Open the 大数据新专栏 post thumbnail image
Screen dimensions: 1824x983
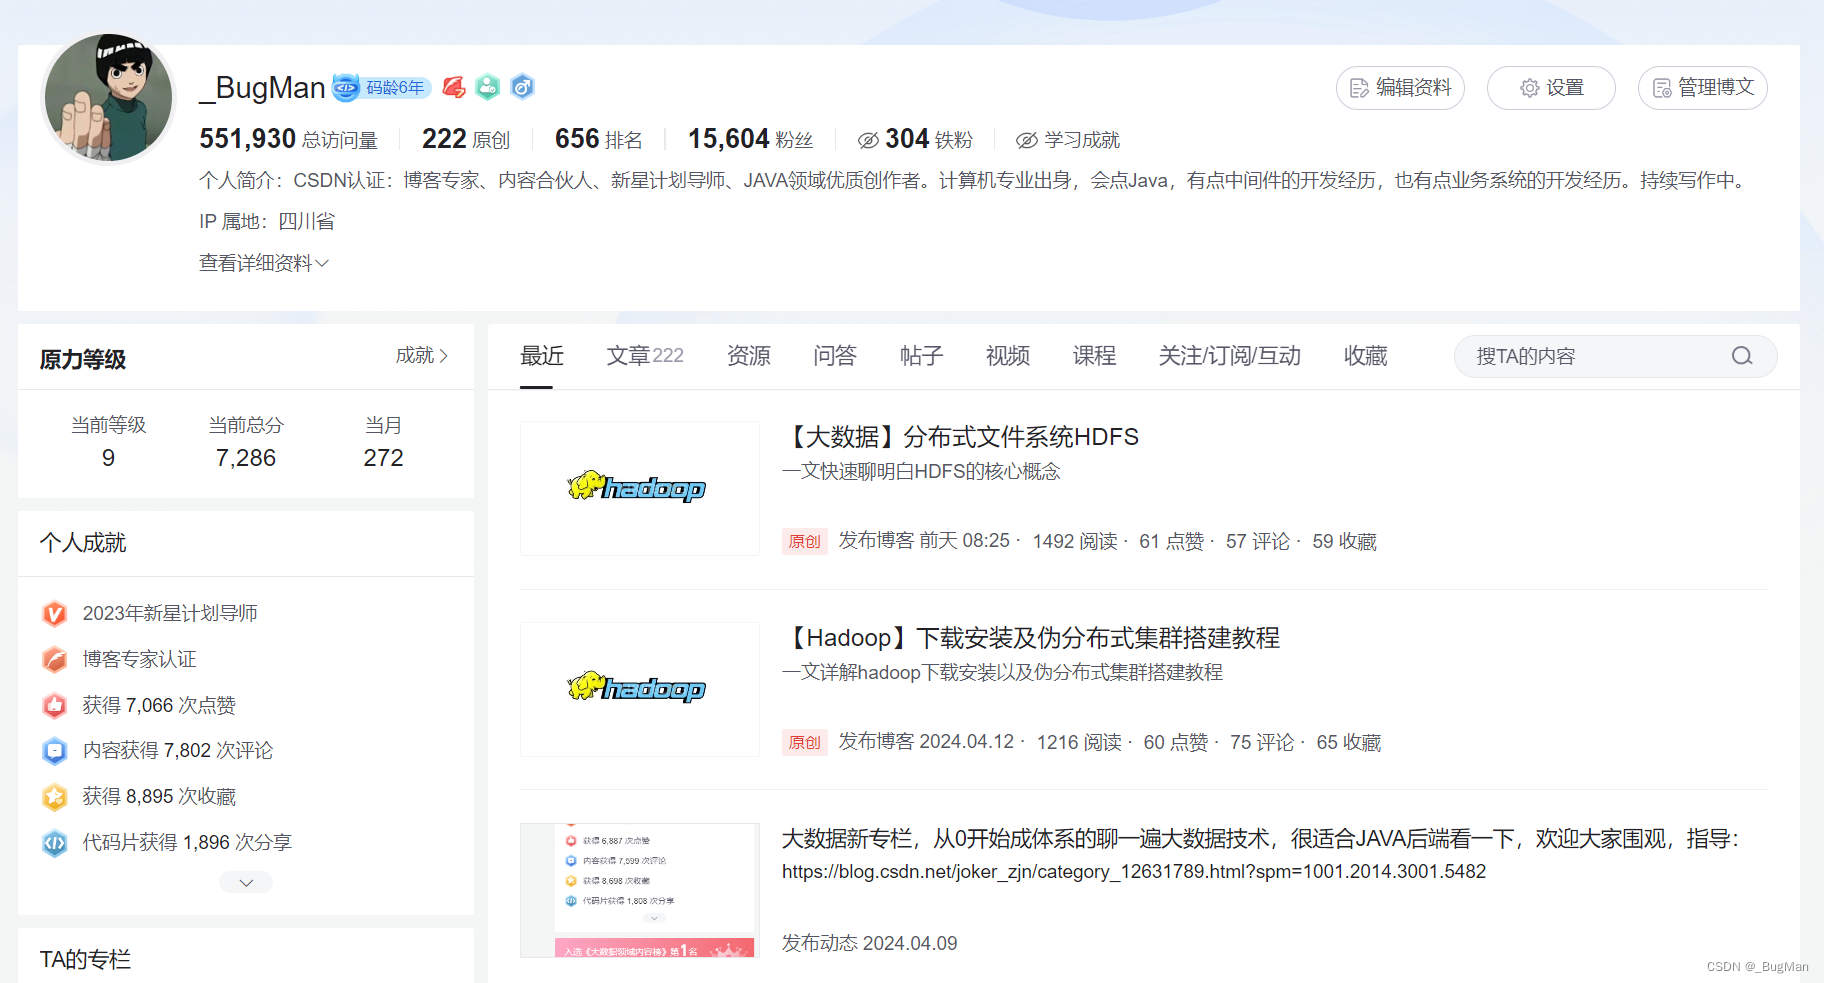pos(640,890)
